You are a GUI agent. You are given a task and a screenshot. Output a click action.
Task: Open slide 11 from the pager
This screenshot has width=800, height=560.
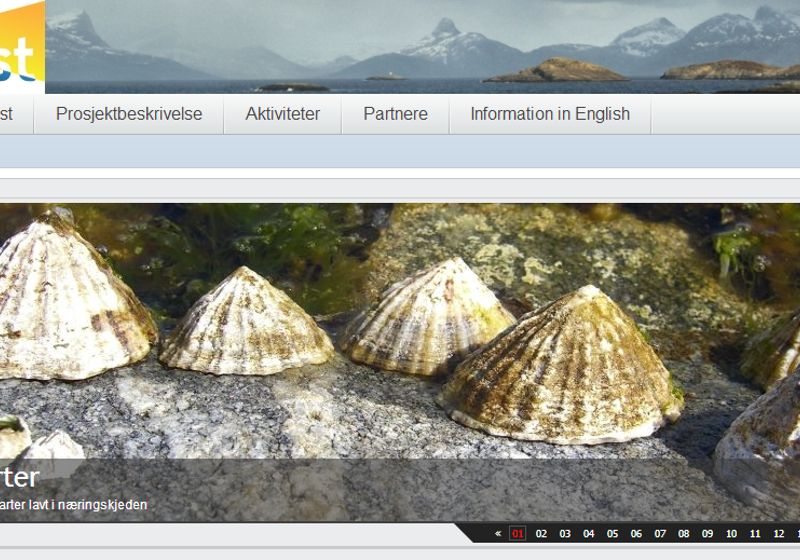tap(755, 534)
